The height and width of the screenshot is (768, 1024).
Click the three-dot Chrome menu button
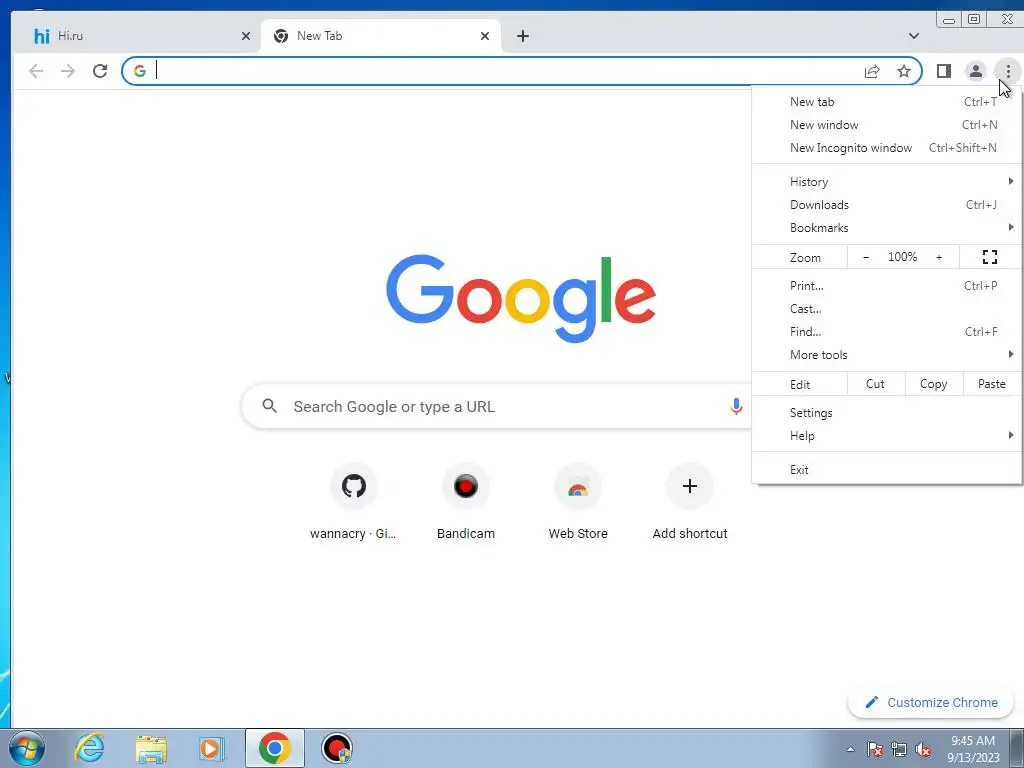tap(1008, 71)
